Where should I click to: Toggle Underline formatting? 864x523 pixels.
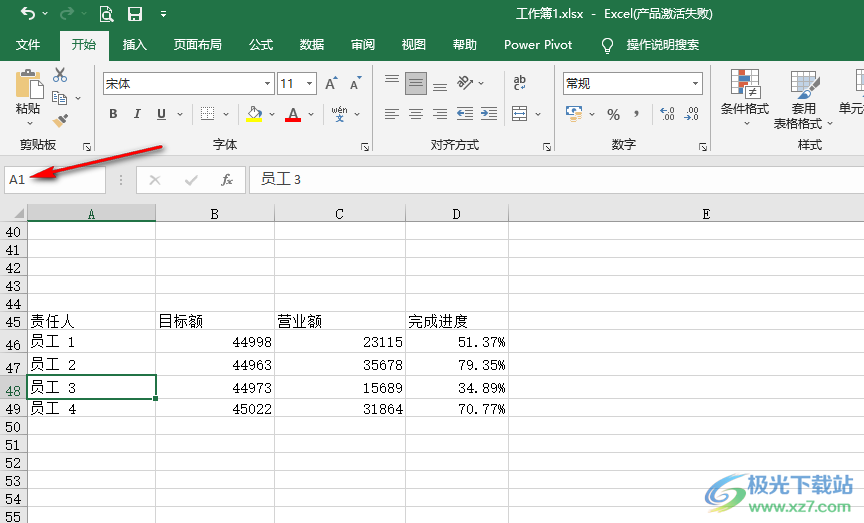tap(161, 114)
